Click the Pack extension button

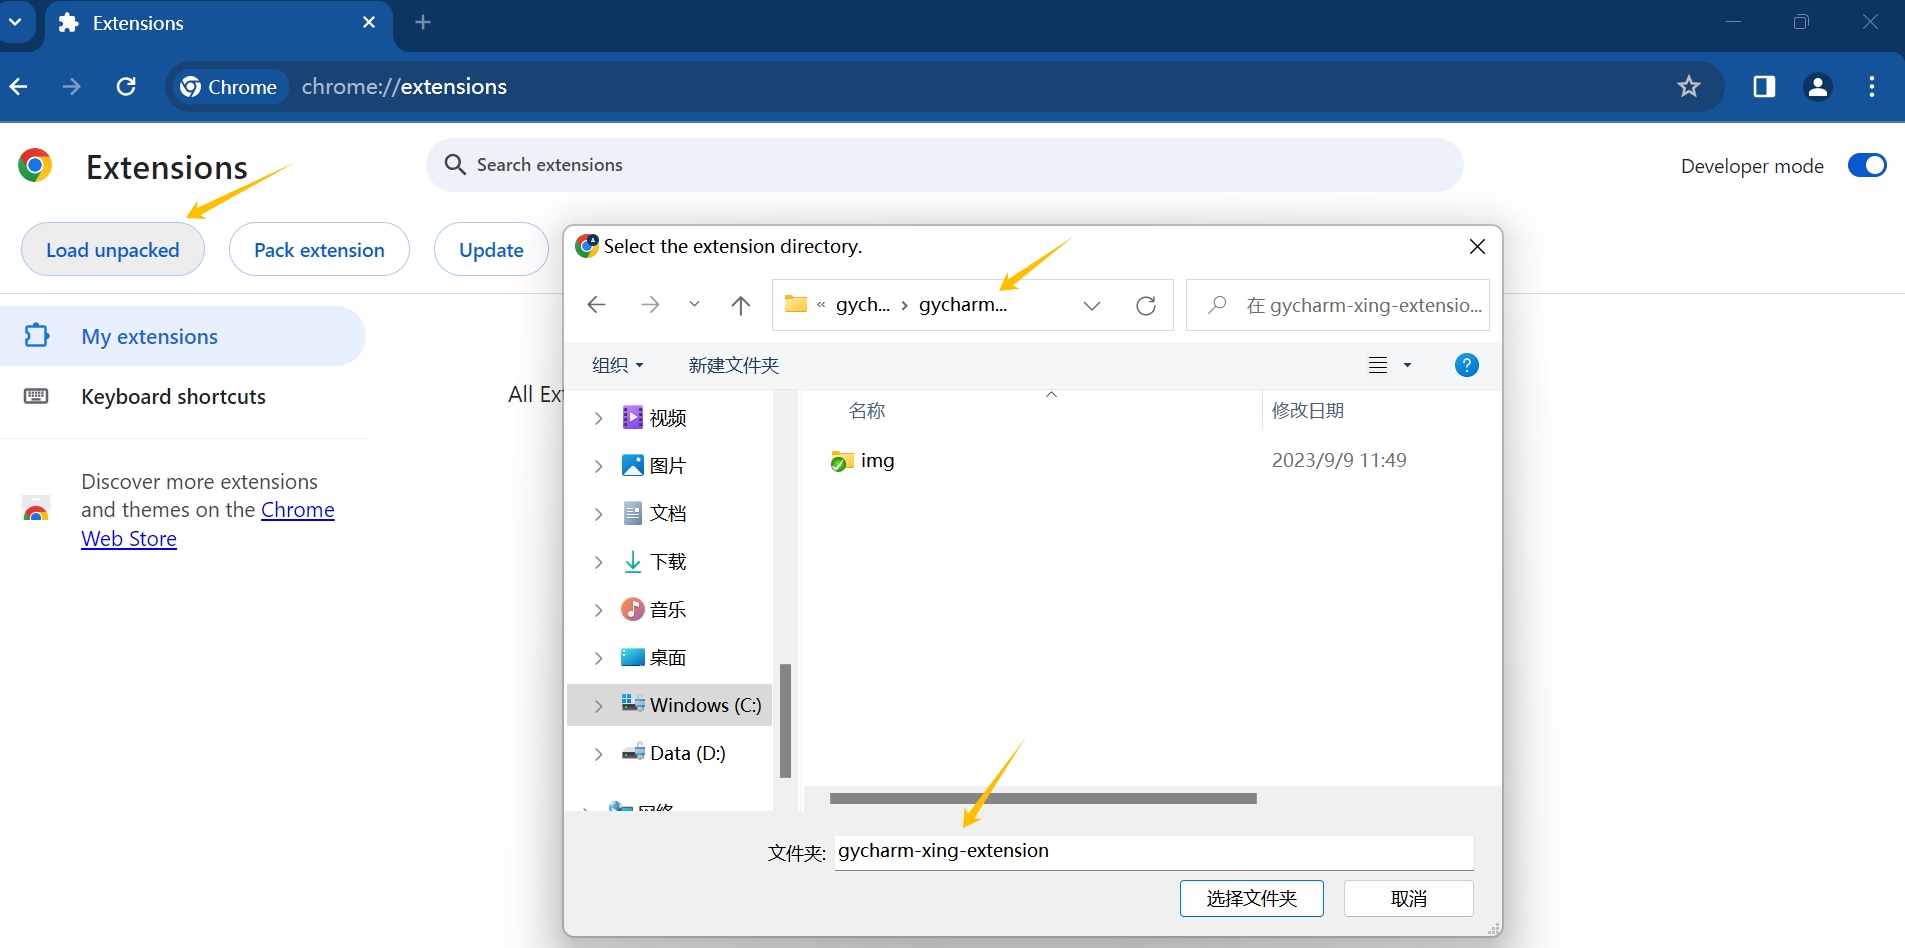[x=319, y=250]
